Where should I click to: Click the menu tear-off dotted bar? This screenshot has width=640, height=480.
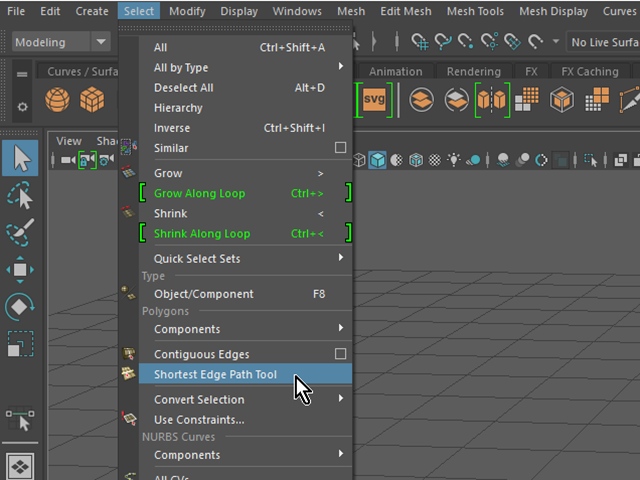click(235, 28)
